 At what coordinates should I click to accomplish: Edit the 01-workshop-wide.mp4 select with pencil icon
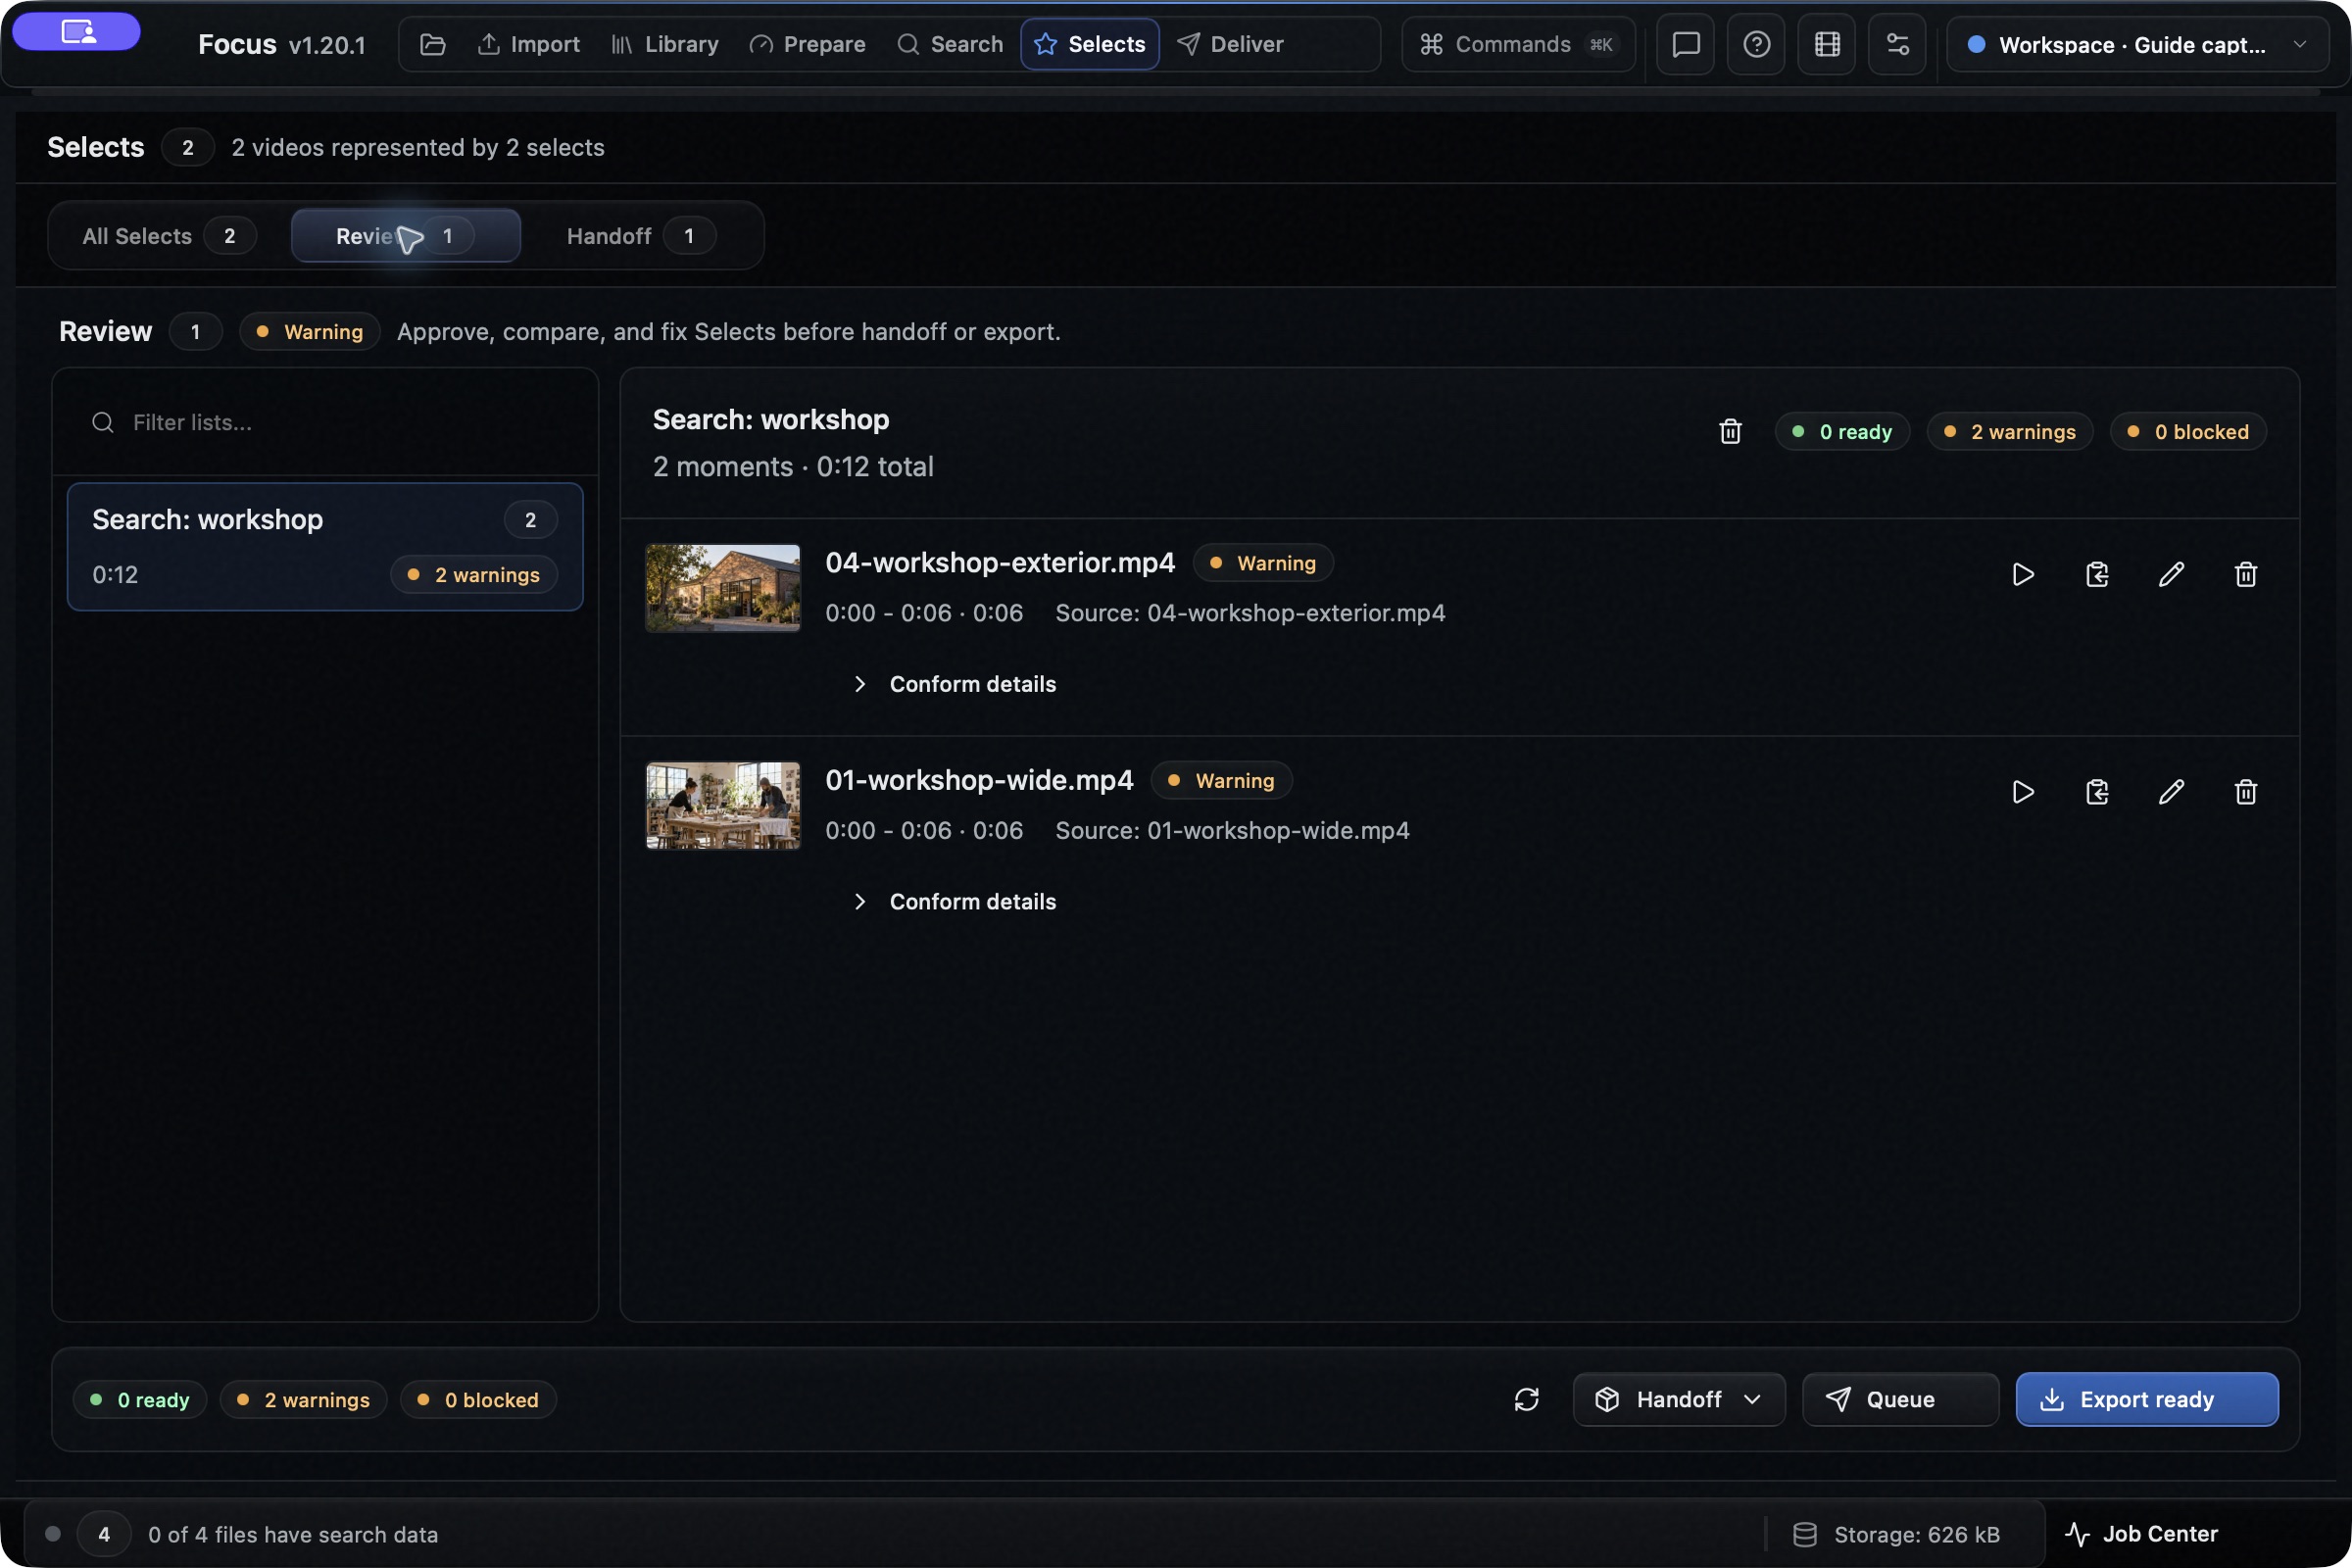(2171, 792)
